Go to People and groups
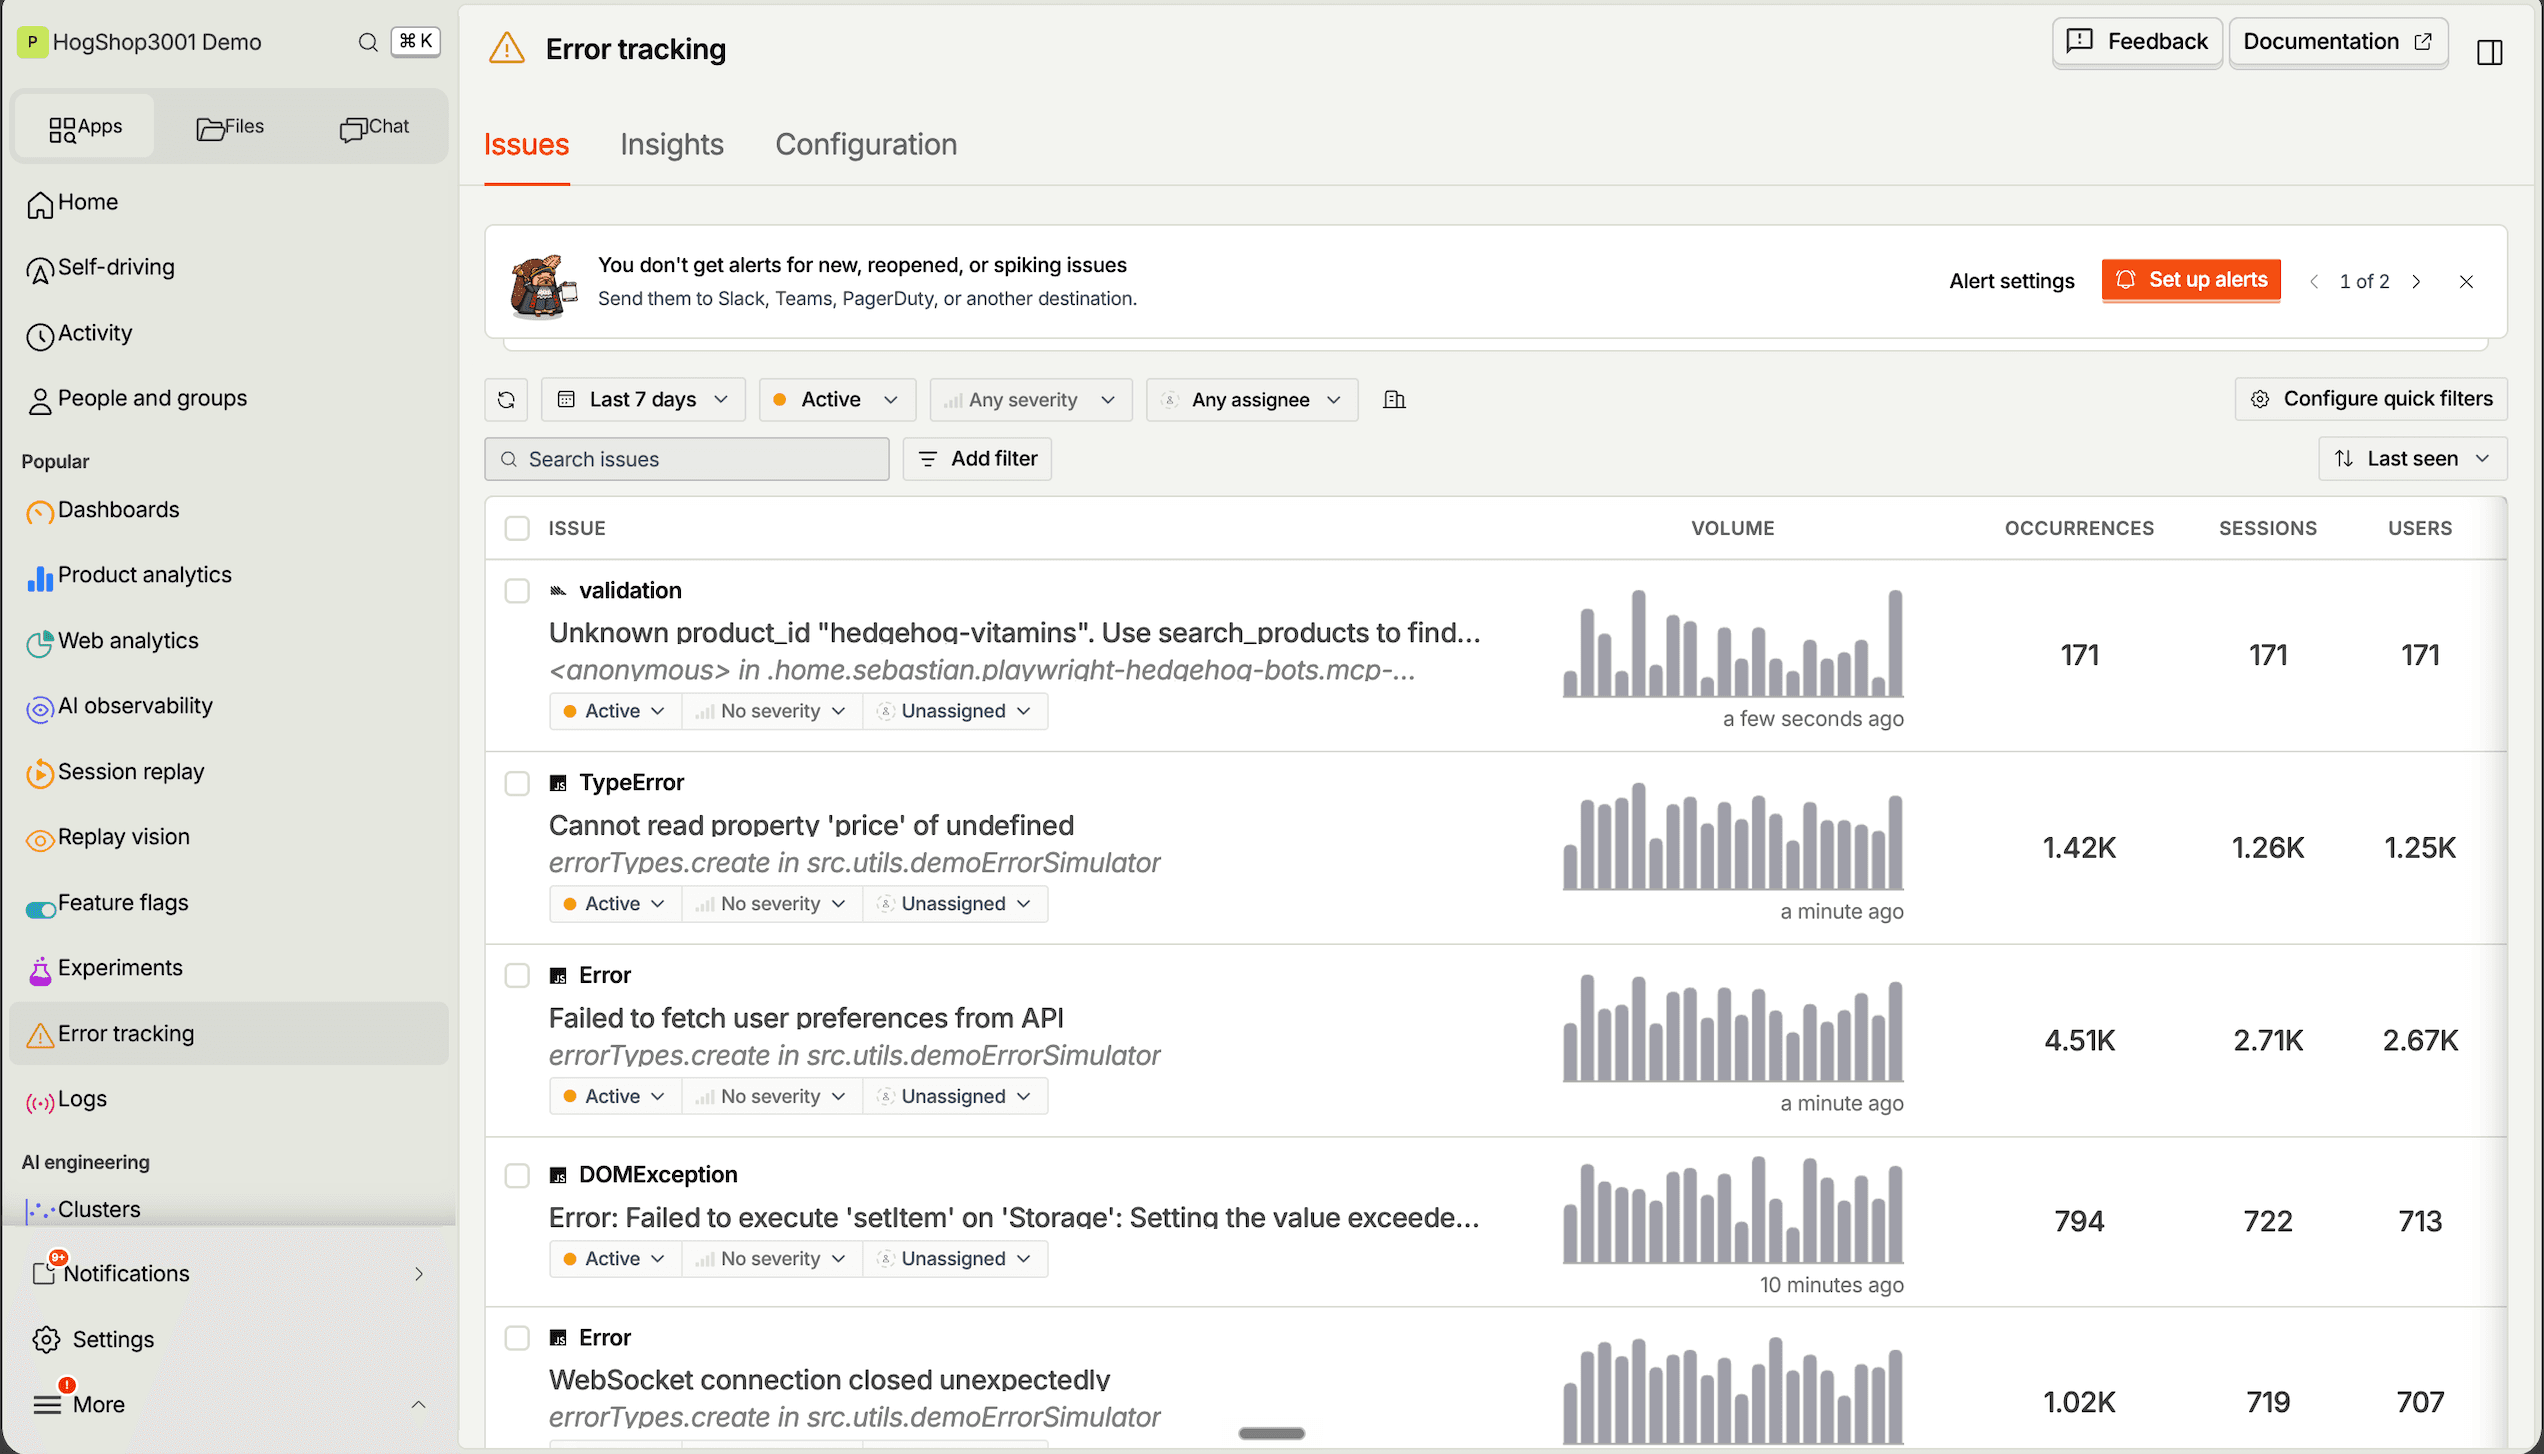 click(x=229, y=399)
